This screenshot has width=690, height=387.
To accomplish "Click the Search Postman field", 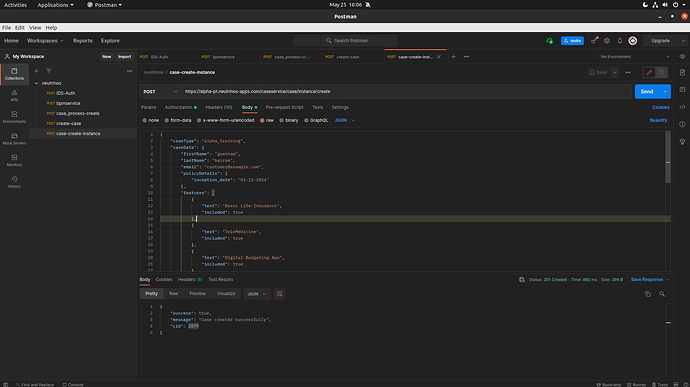I will coord(345,41).
